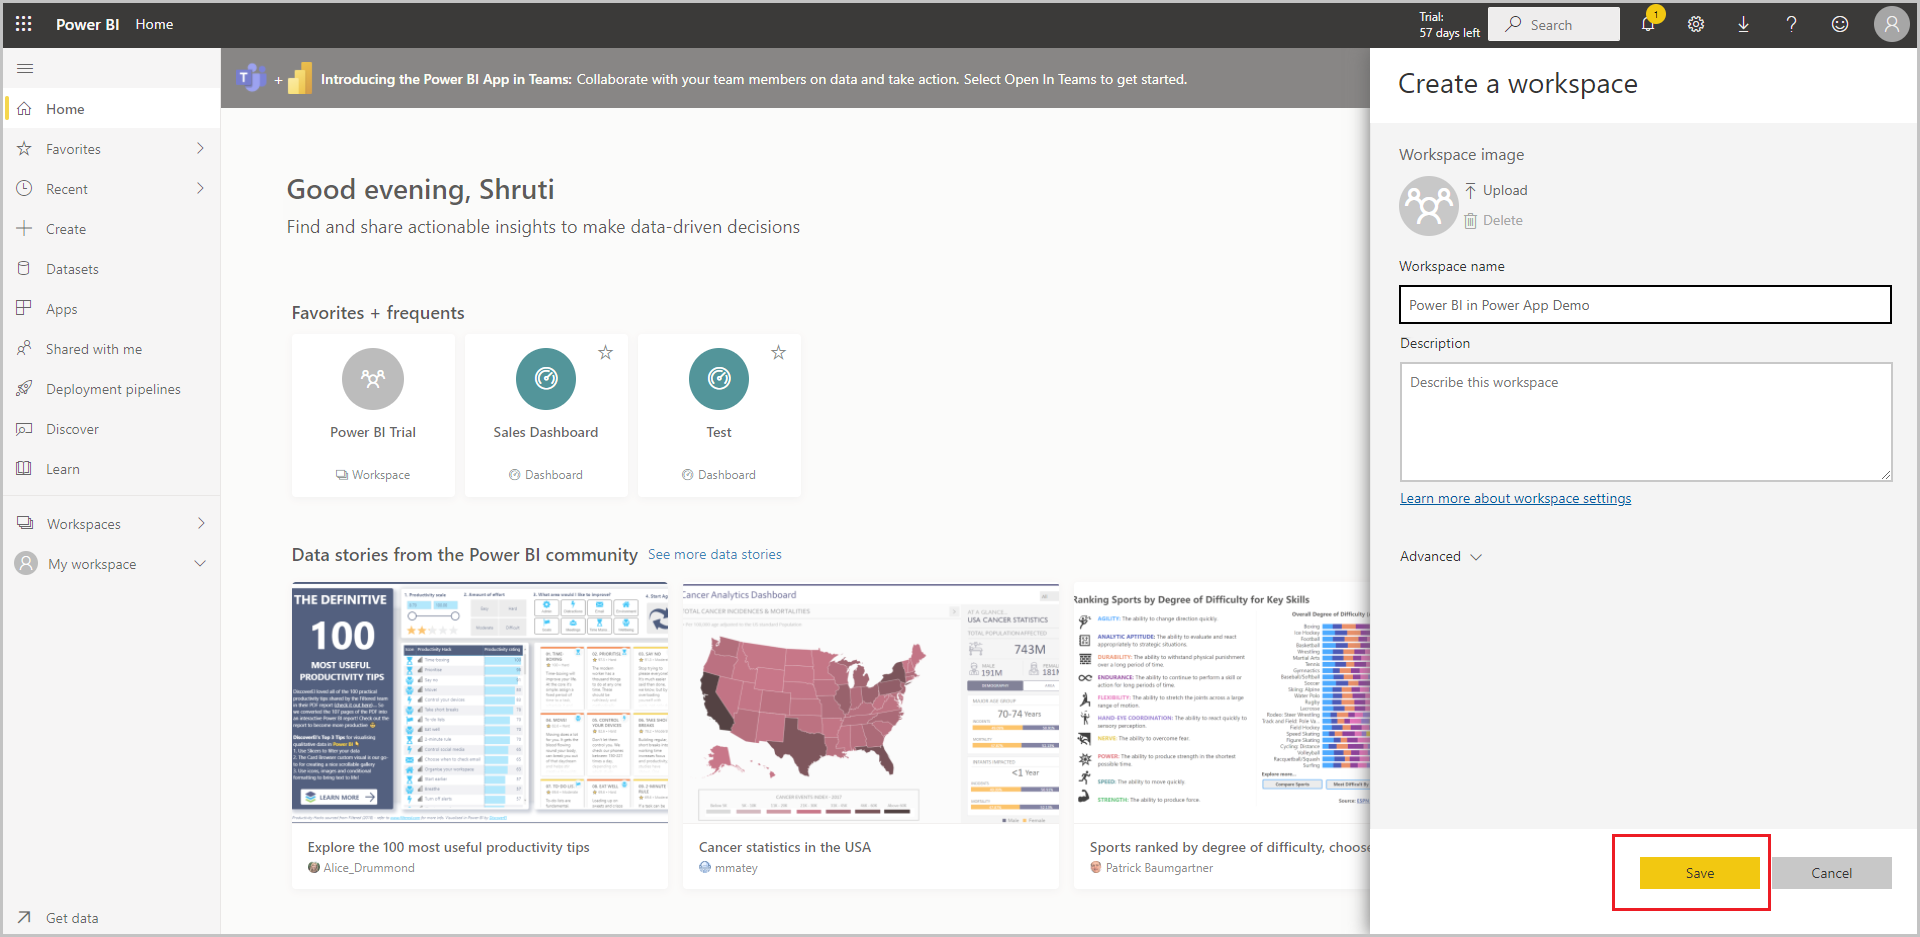The width and height of the screenshot is (1920, 937).
Task: Click author name Patrick Baumgartner
Action: (x=1159, y=868)
